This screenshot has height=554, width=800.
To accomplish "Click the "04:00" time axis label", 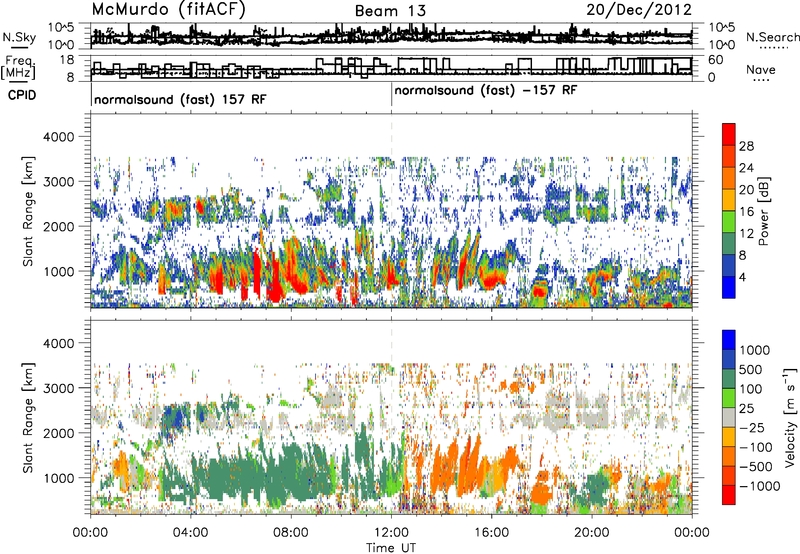I will [x=191, y=533].
